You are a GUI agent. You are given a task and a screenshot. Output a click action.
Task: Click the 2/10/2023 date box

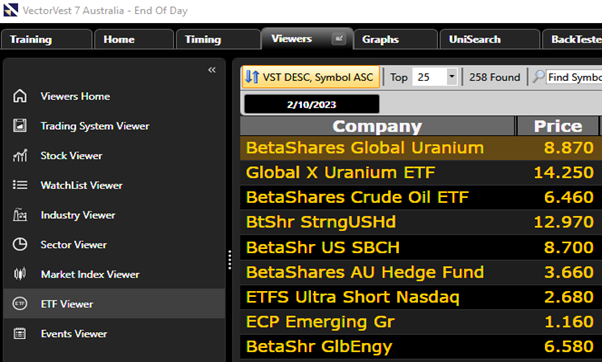click(311, 104)
